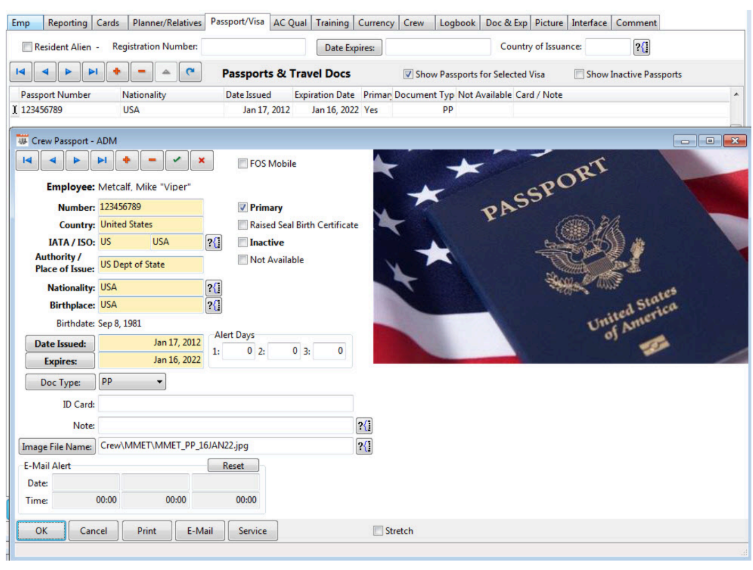The height and width of the screenshot is (570, 753).
Task: Click the save checkmark in Crew Passport toolbar
Action: (x=176, y=161)
